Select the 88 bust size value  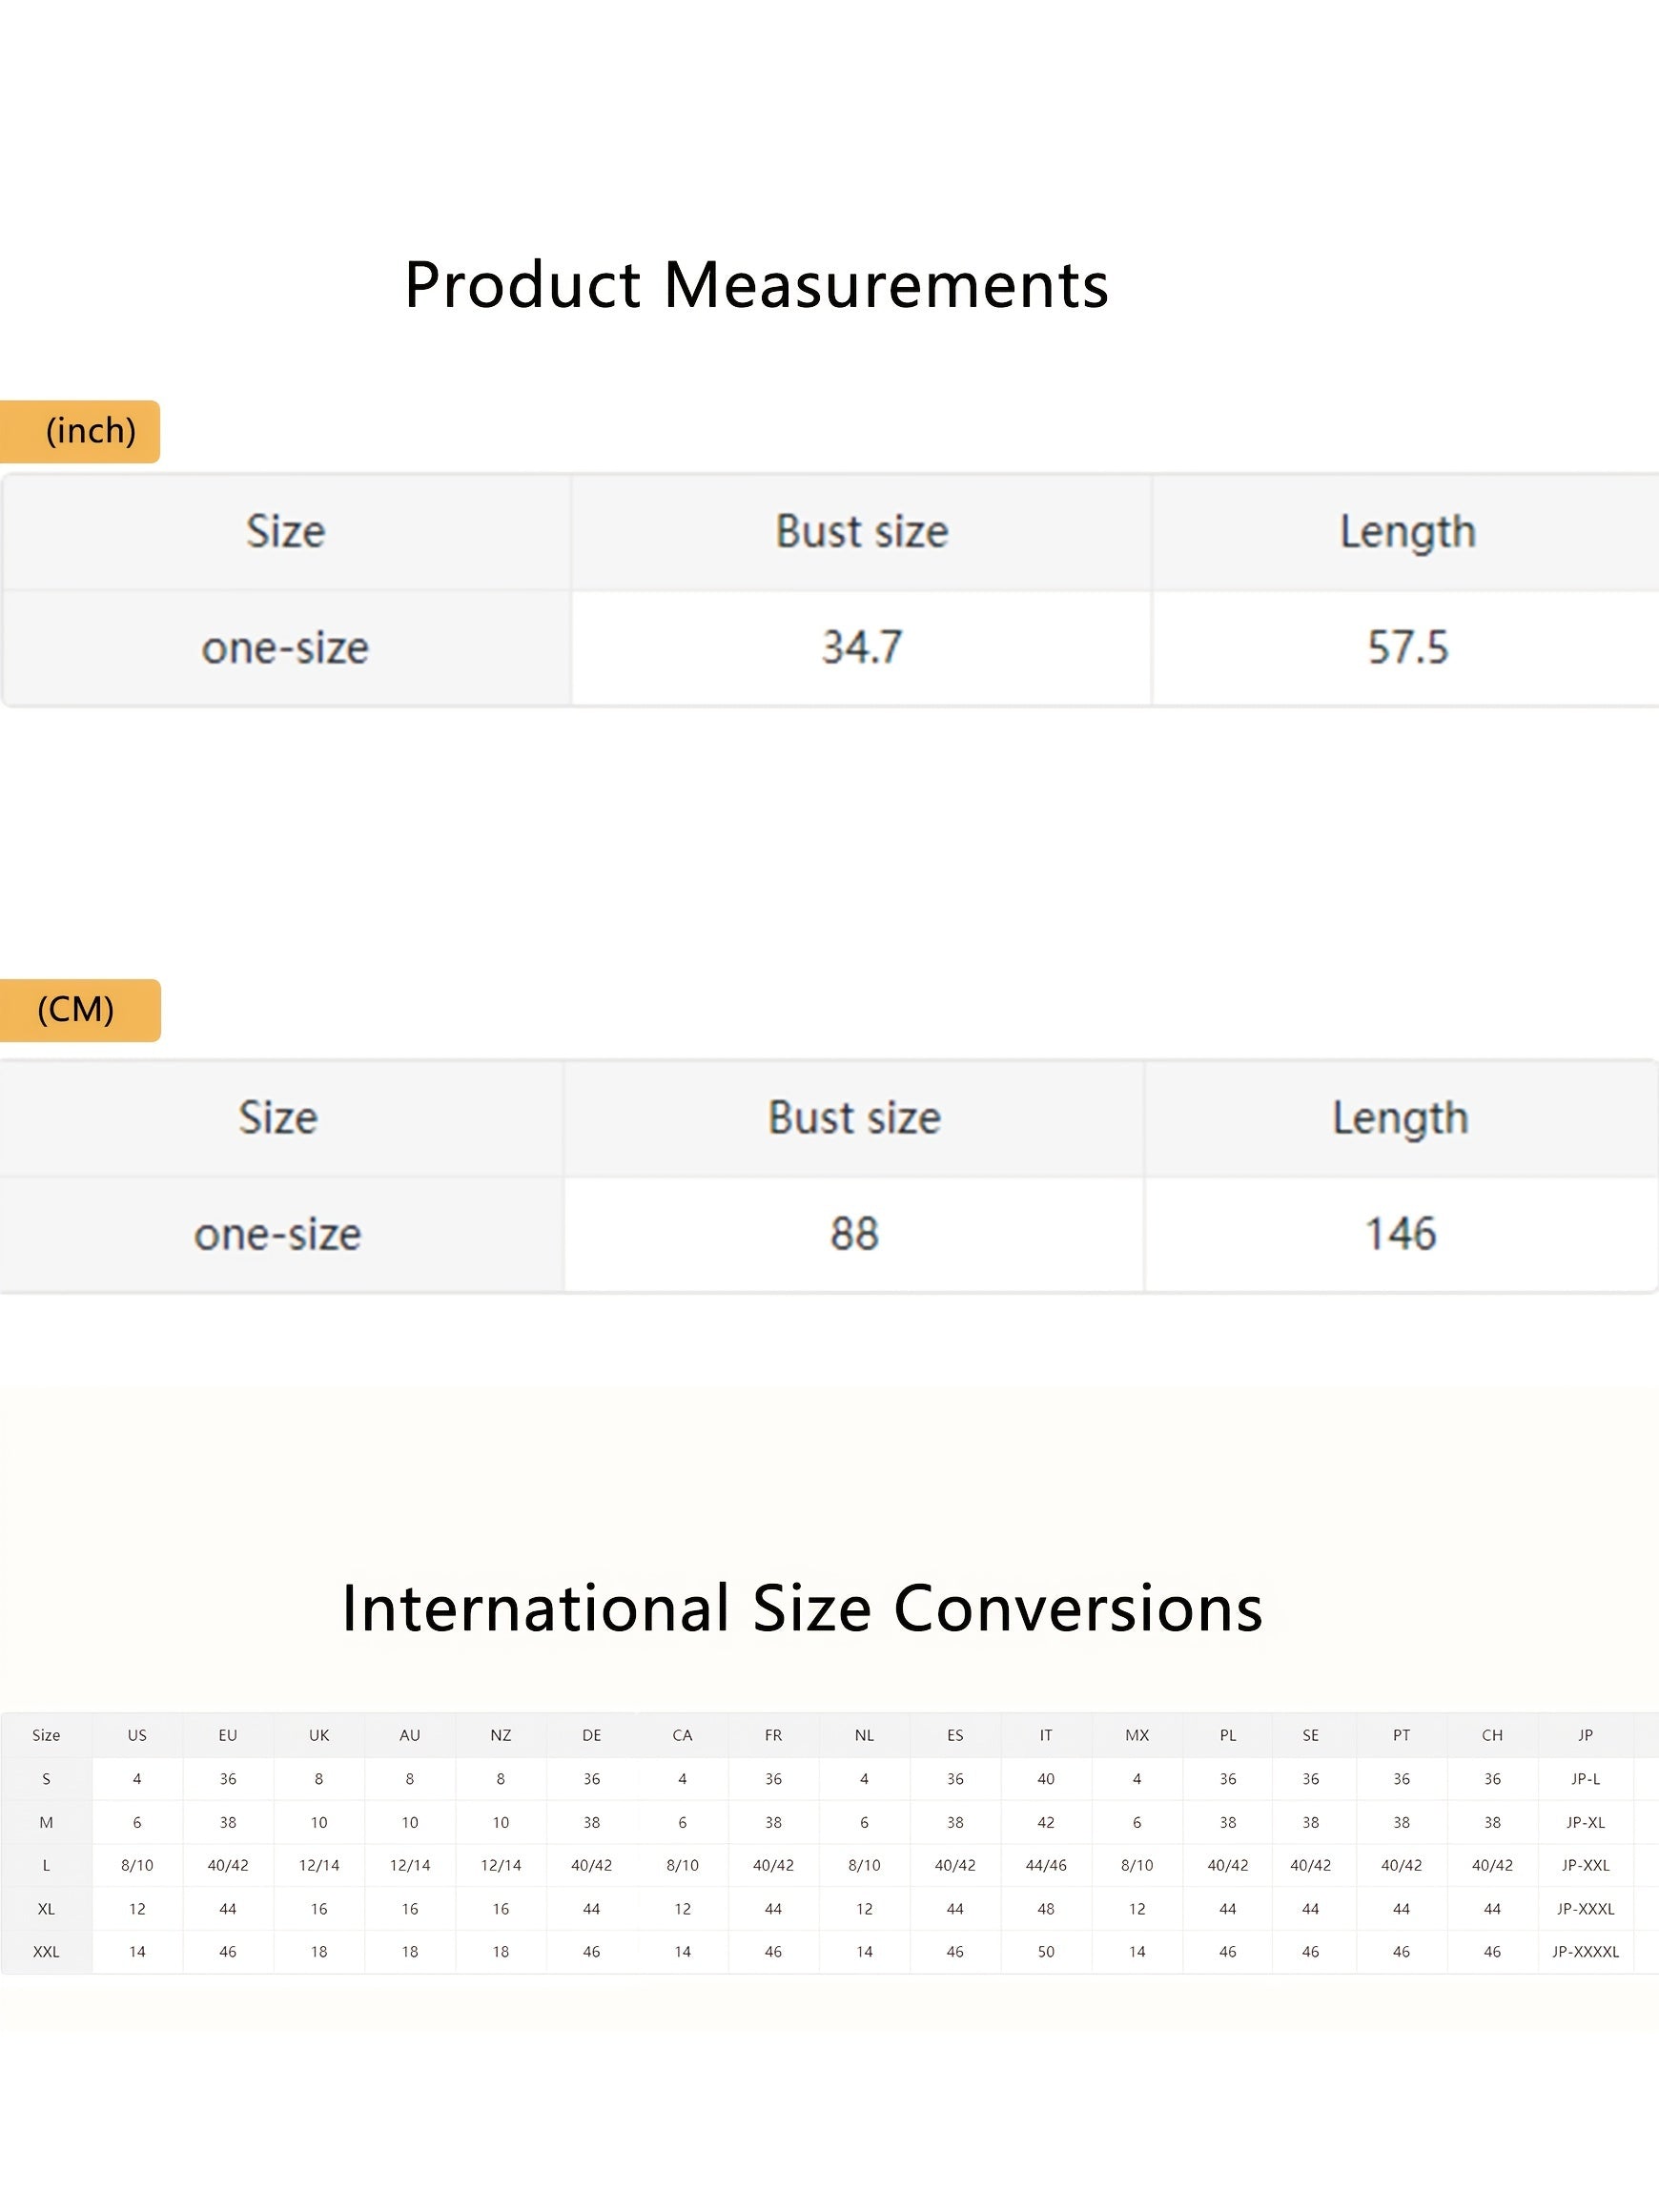[x=854, y=1233]
